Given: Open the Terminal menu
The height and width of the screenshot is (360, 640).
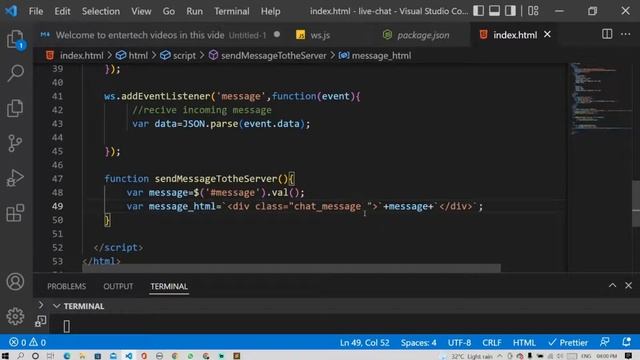Looking at the screenshot, I should click(x=232, y=11).
